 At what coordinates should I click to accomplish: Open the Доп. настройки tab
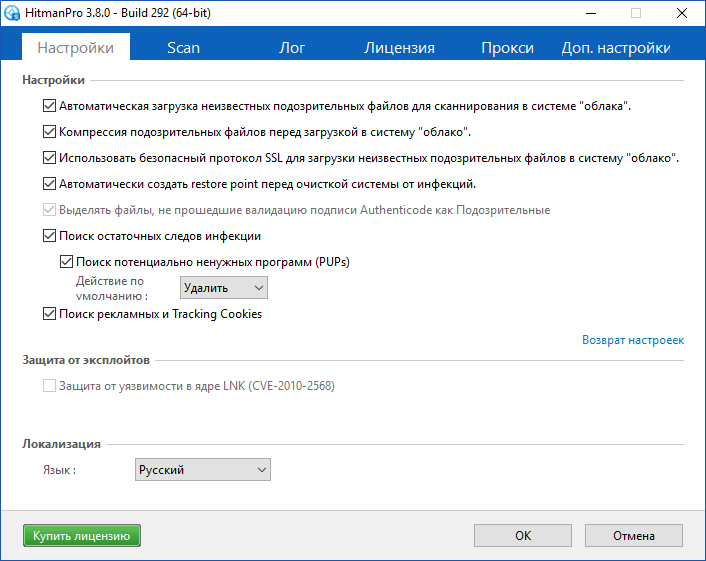pos(615,48)
